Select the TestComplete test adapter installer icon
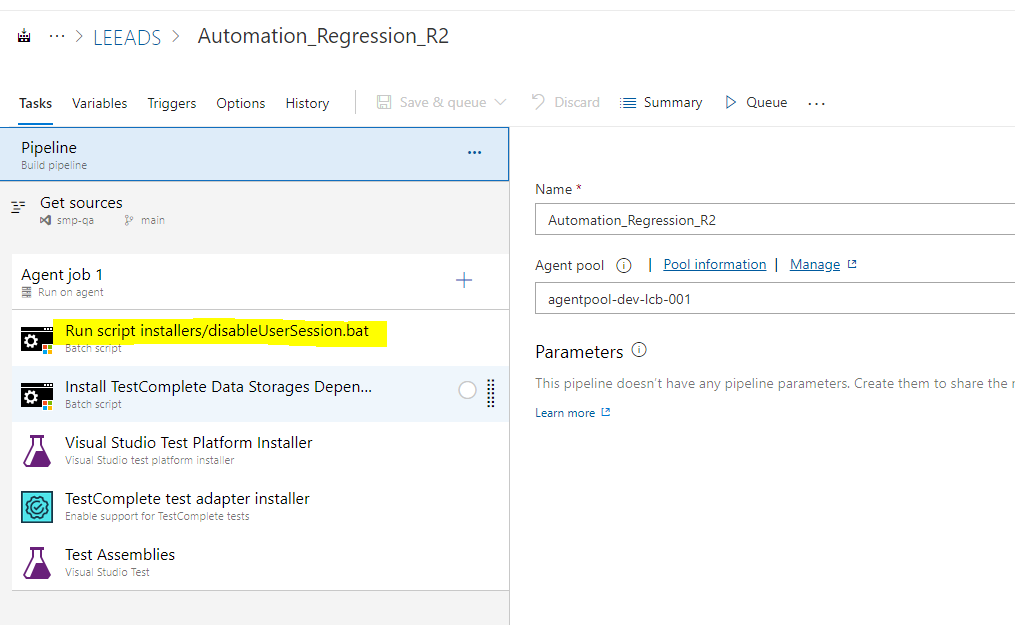 coord(37,506)
